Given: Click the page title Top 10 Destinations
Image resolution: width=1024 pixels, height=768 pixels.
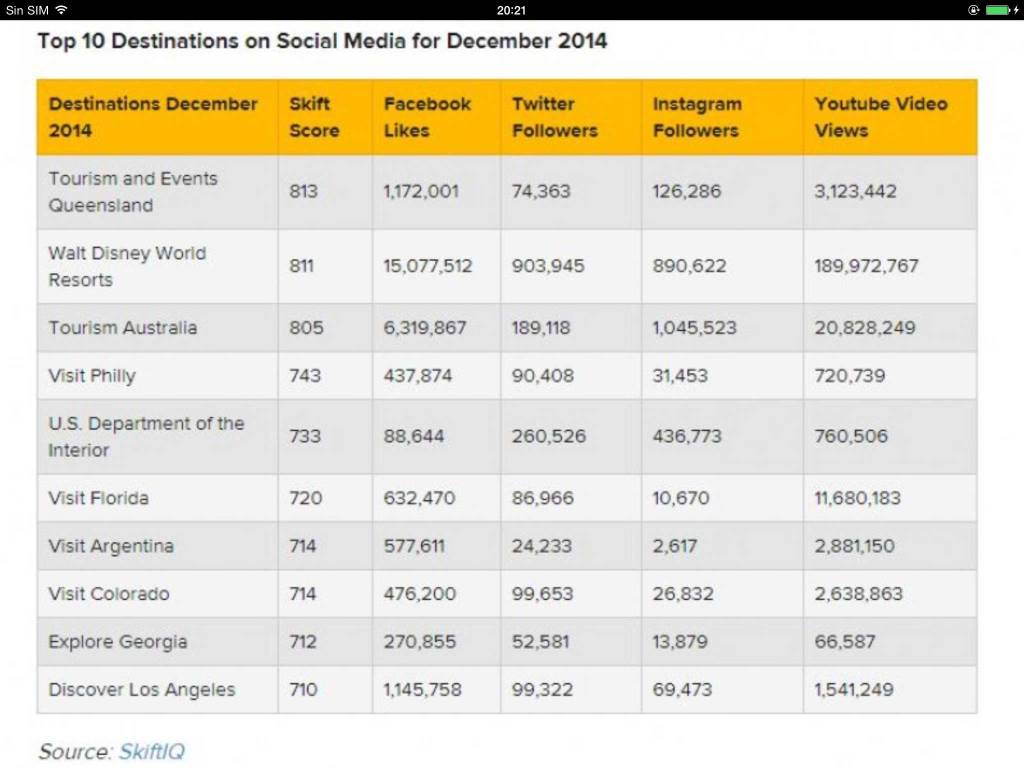Looking at the screenshot, I should click(x=322, y=41).
